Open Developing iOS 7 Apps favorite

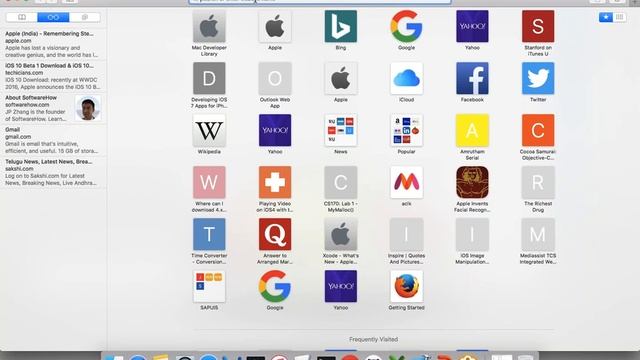pos(209,78)
